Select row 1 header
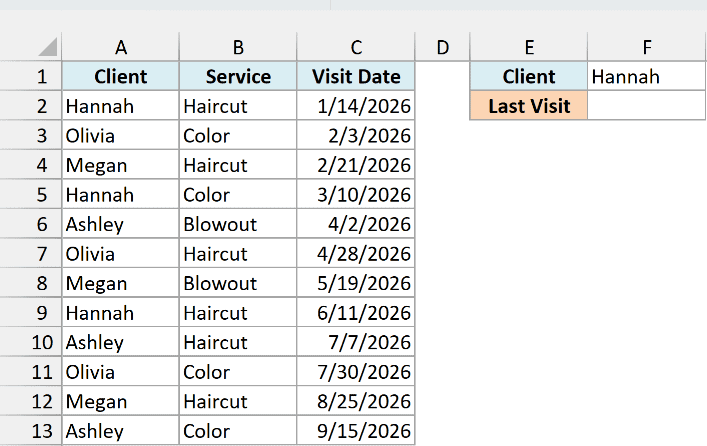Image resolution: width=707 pixels, height=446 pixels. coord(31,76)
